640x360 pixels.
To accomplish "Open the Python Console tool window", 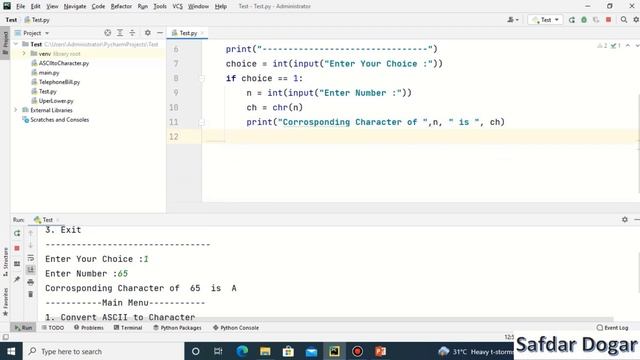I will pos(236,328).
